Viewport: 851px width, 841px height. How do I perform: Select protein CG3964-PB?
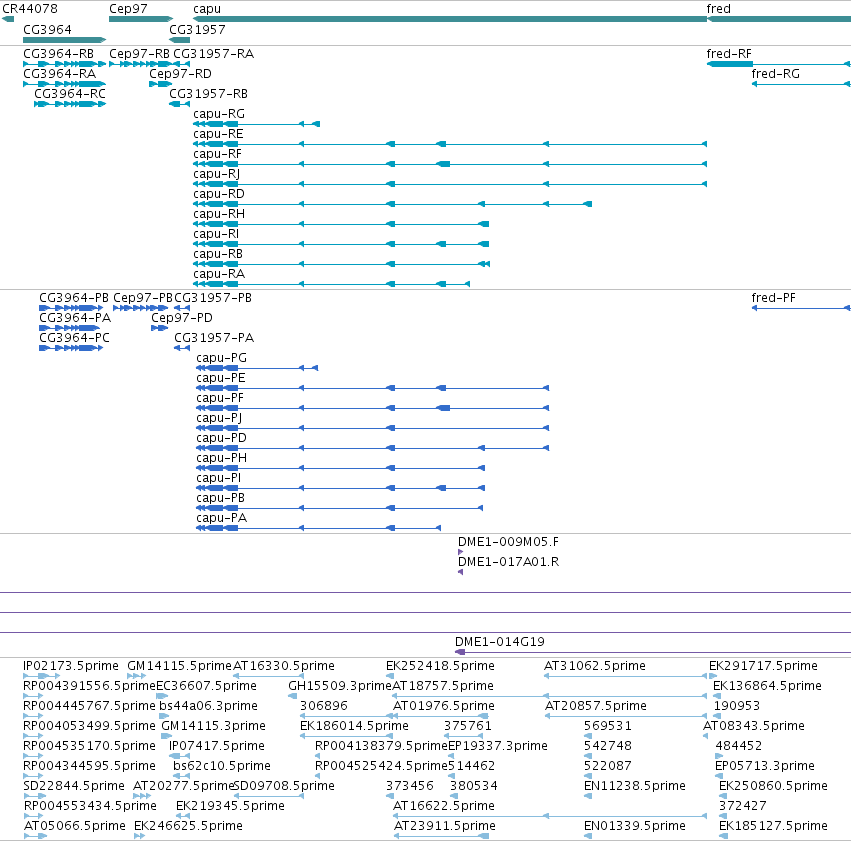point(71,308)
